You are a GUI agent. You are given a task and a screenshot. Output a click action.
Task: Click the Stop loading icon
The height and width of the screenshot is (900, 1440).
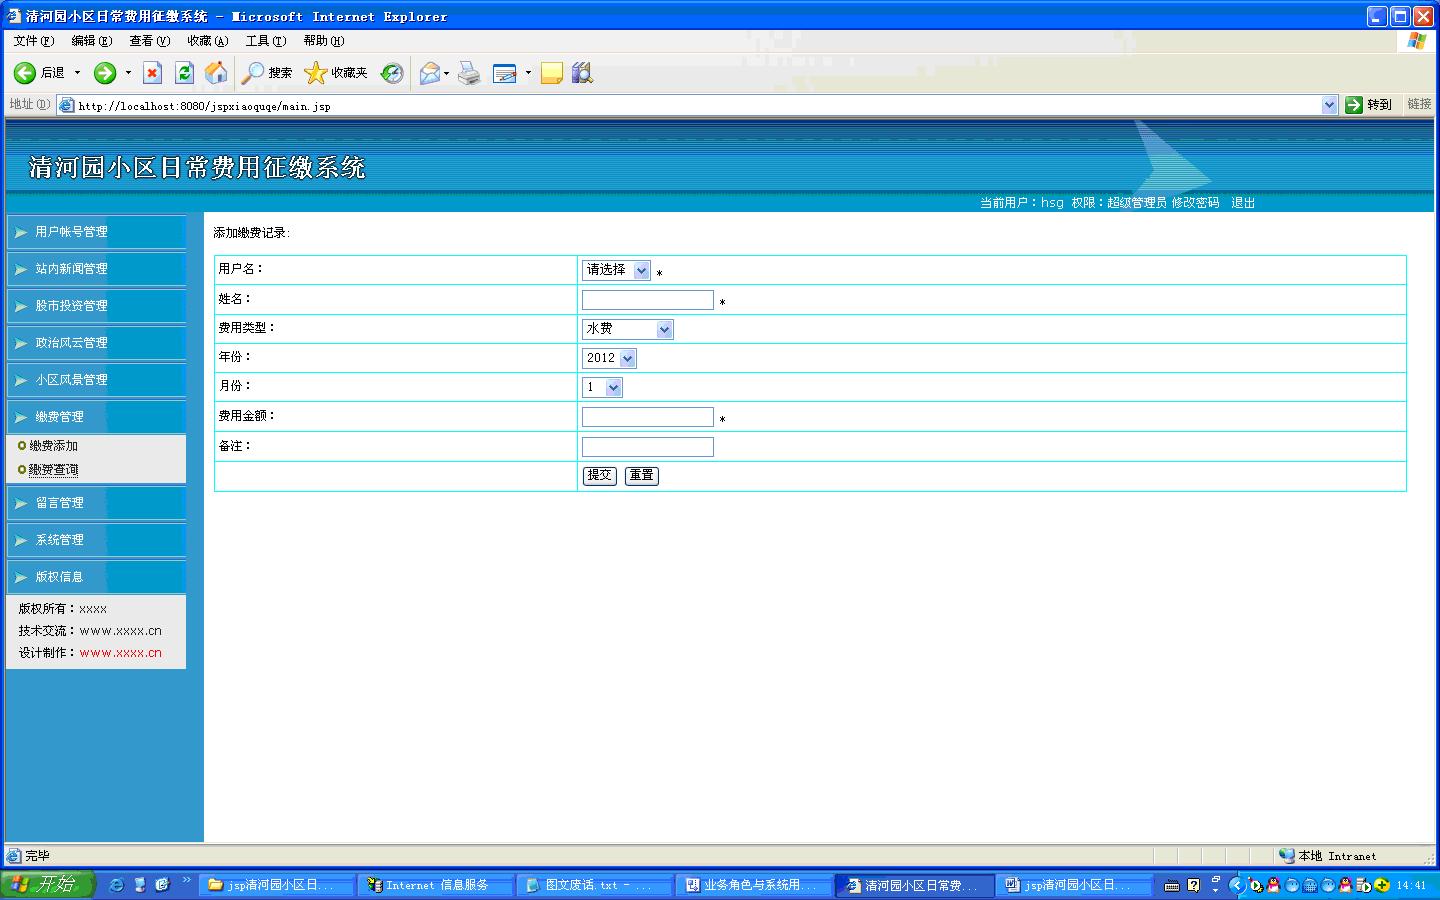pyautogui.click(x=152, y=73)
